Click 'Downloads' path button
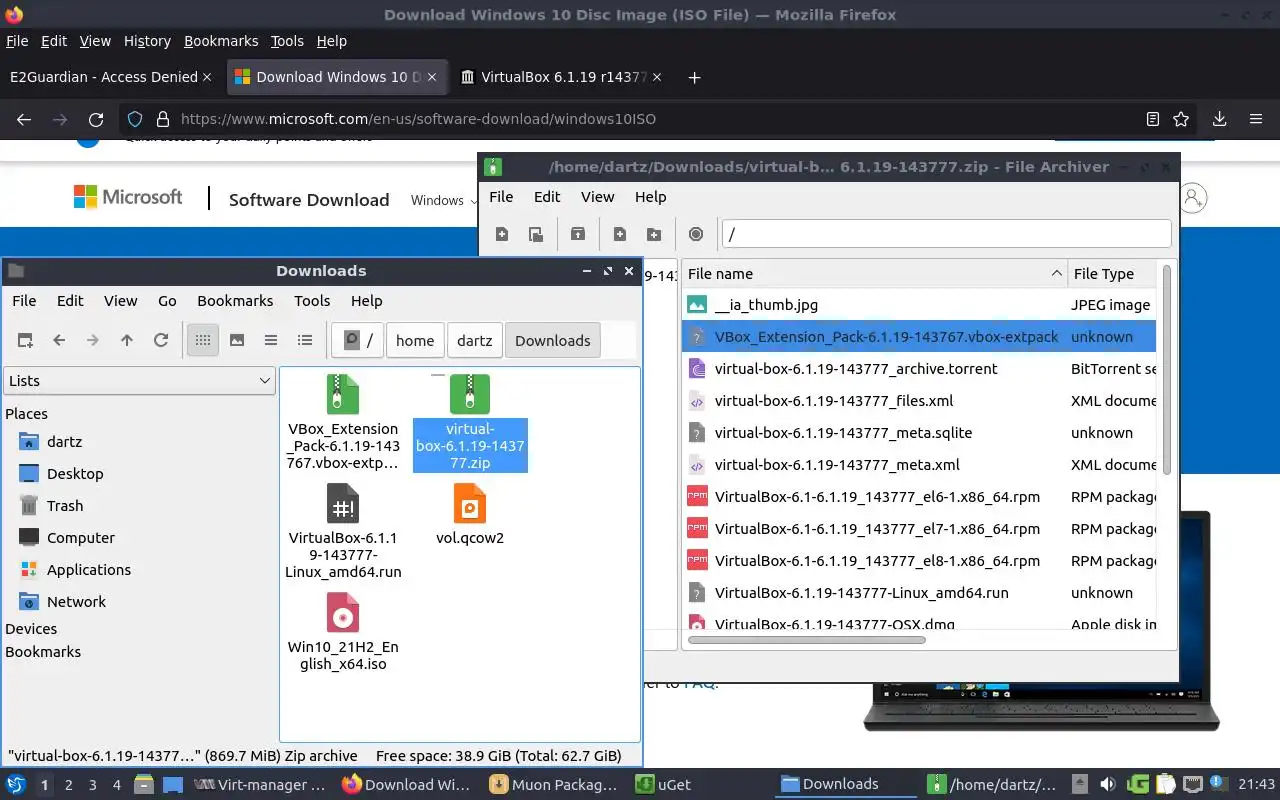This screenshot has width=1280, height=800. (553, 340)
